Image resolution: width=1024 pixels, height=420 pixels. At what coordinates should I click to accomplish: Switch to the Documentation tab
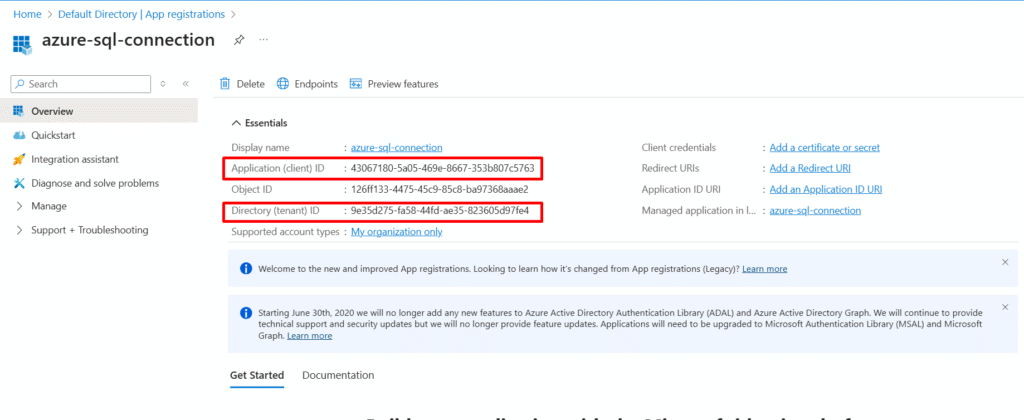338,376
